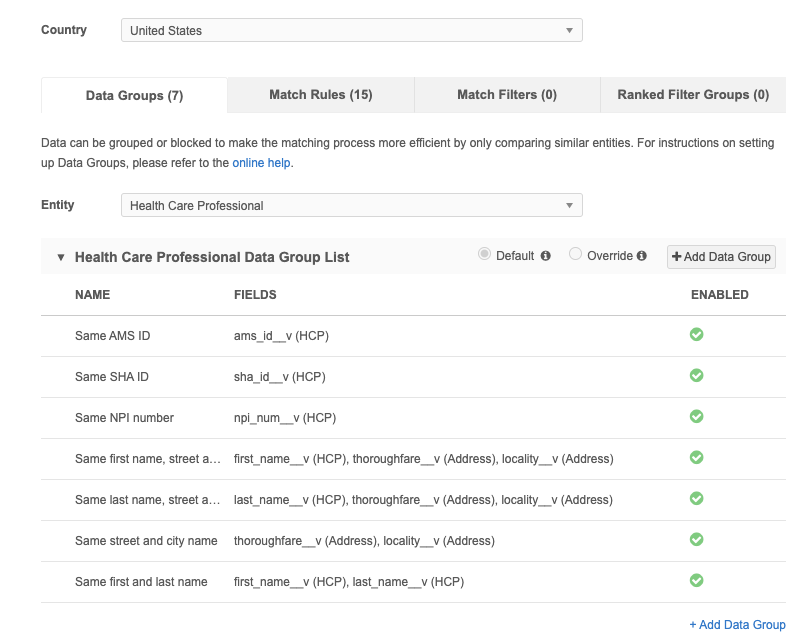Select the Override radio button

click(x=575, y=255)
